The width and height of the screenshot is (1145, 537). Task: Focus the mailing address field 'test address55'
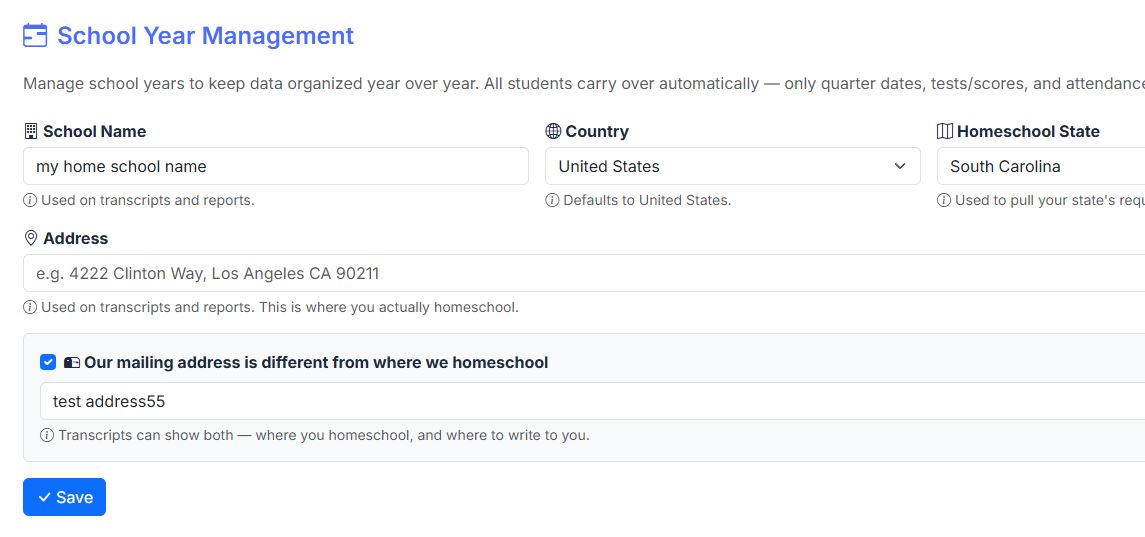(x=592, y=401)
